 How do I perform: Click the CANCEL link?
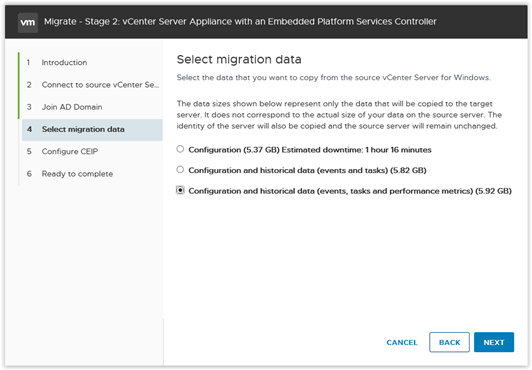pyautogui.click(x=402, y=343)
